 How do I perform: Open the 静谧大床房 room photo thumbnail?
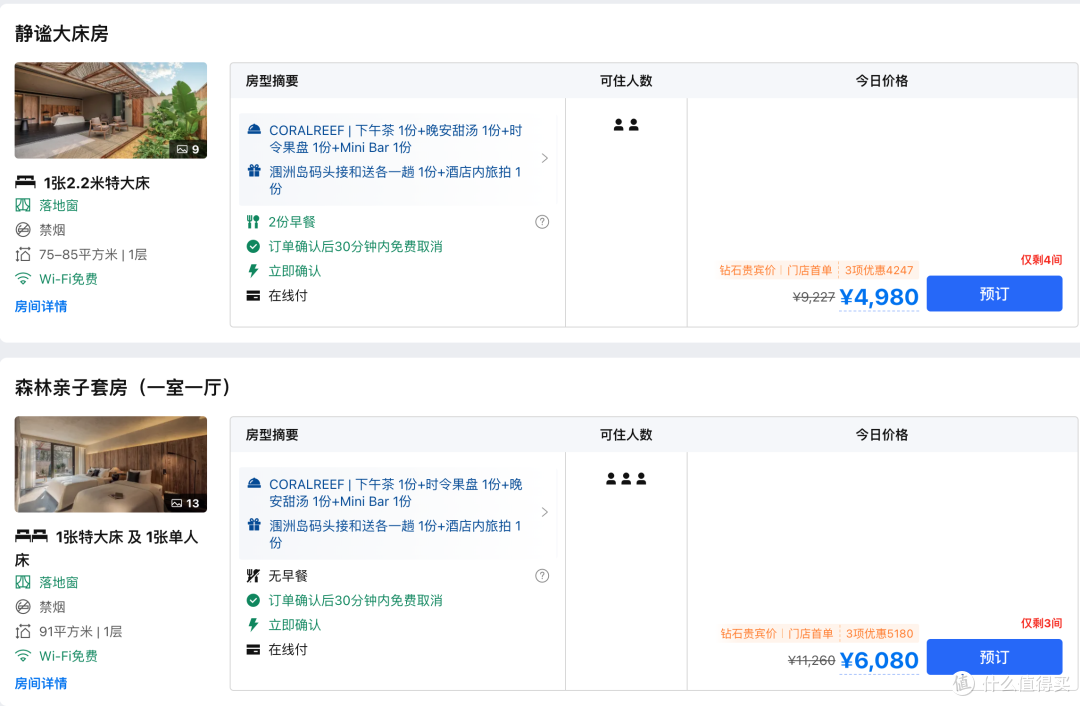(111, 110)
